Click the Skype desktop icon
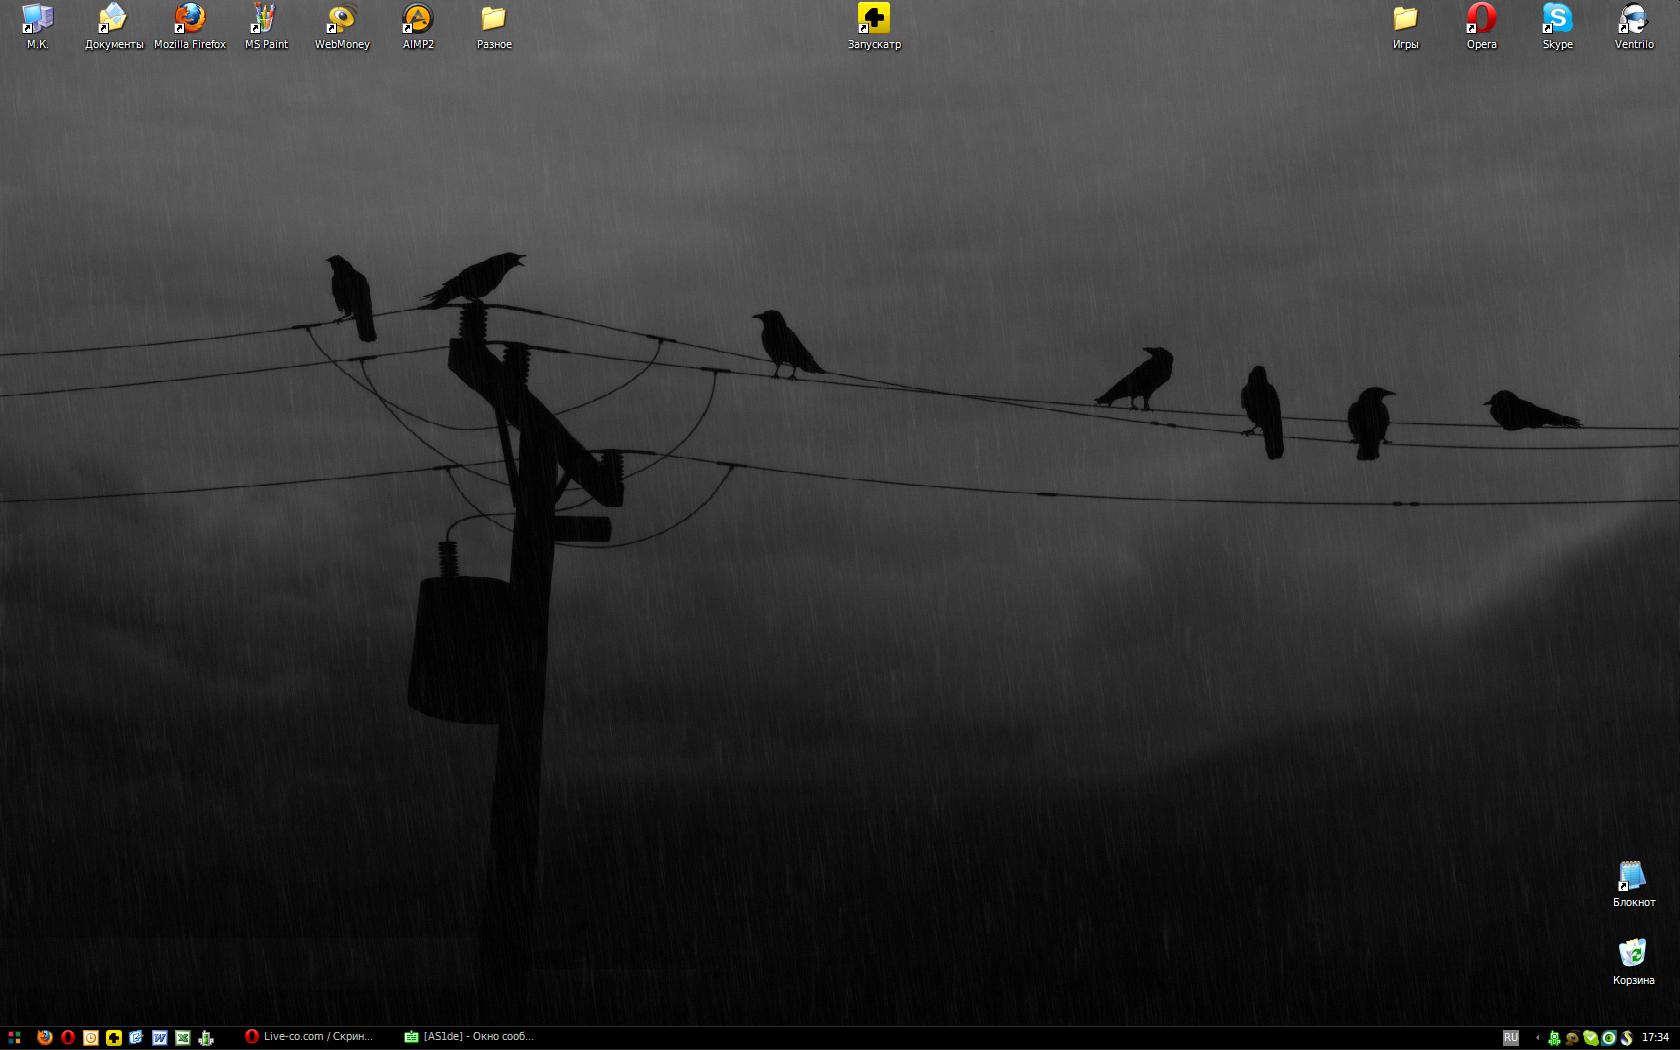This screenshot has height=1050, width=1680. (1557, 20)
